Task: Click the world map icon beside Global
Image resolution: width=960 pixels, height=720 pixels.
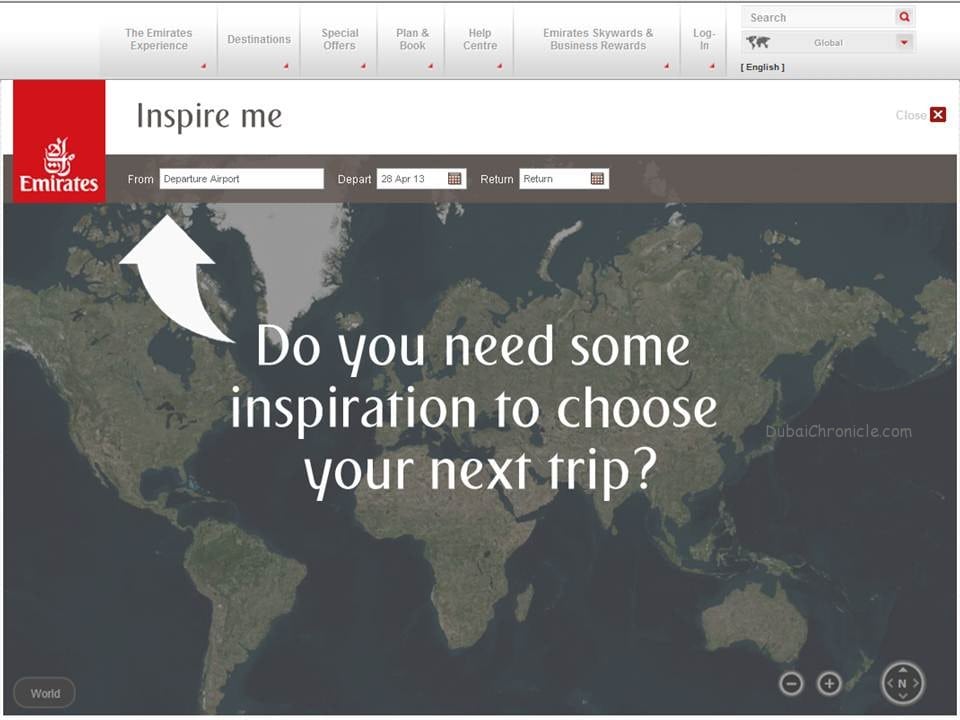Action: coord(758,42)
